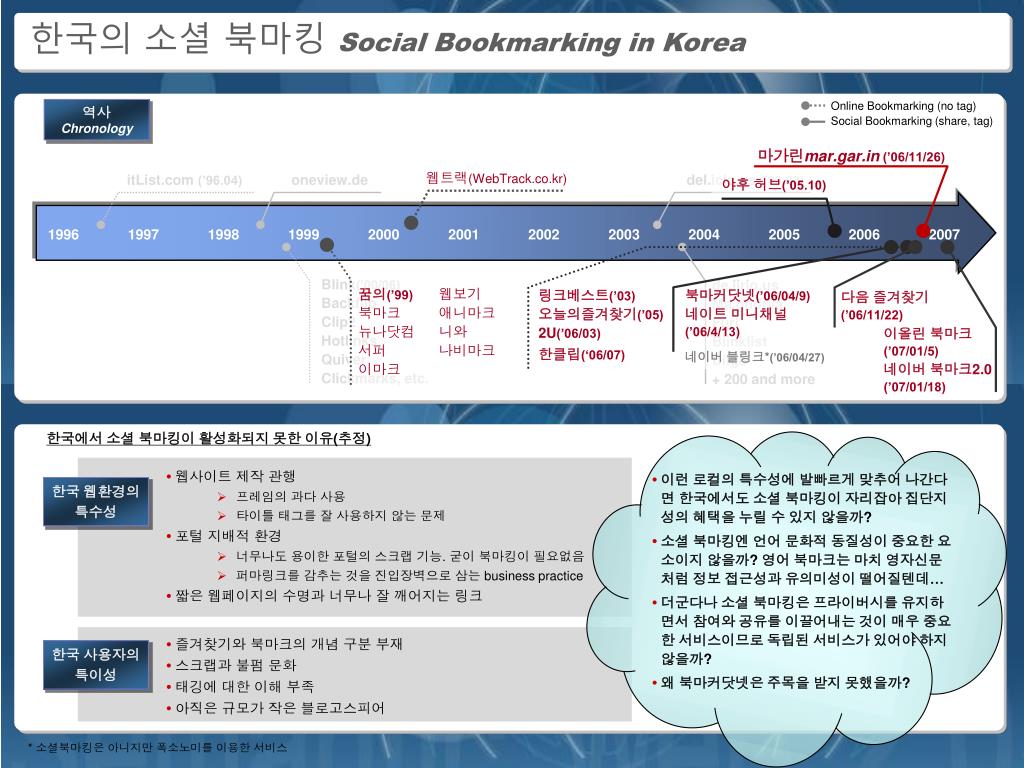Click the 한국 웹환경의 특수성 label box

click(x=96, y=501)
